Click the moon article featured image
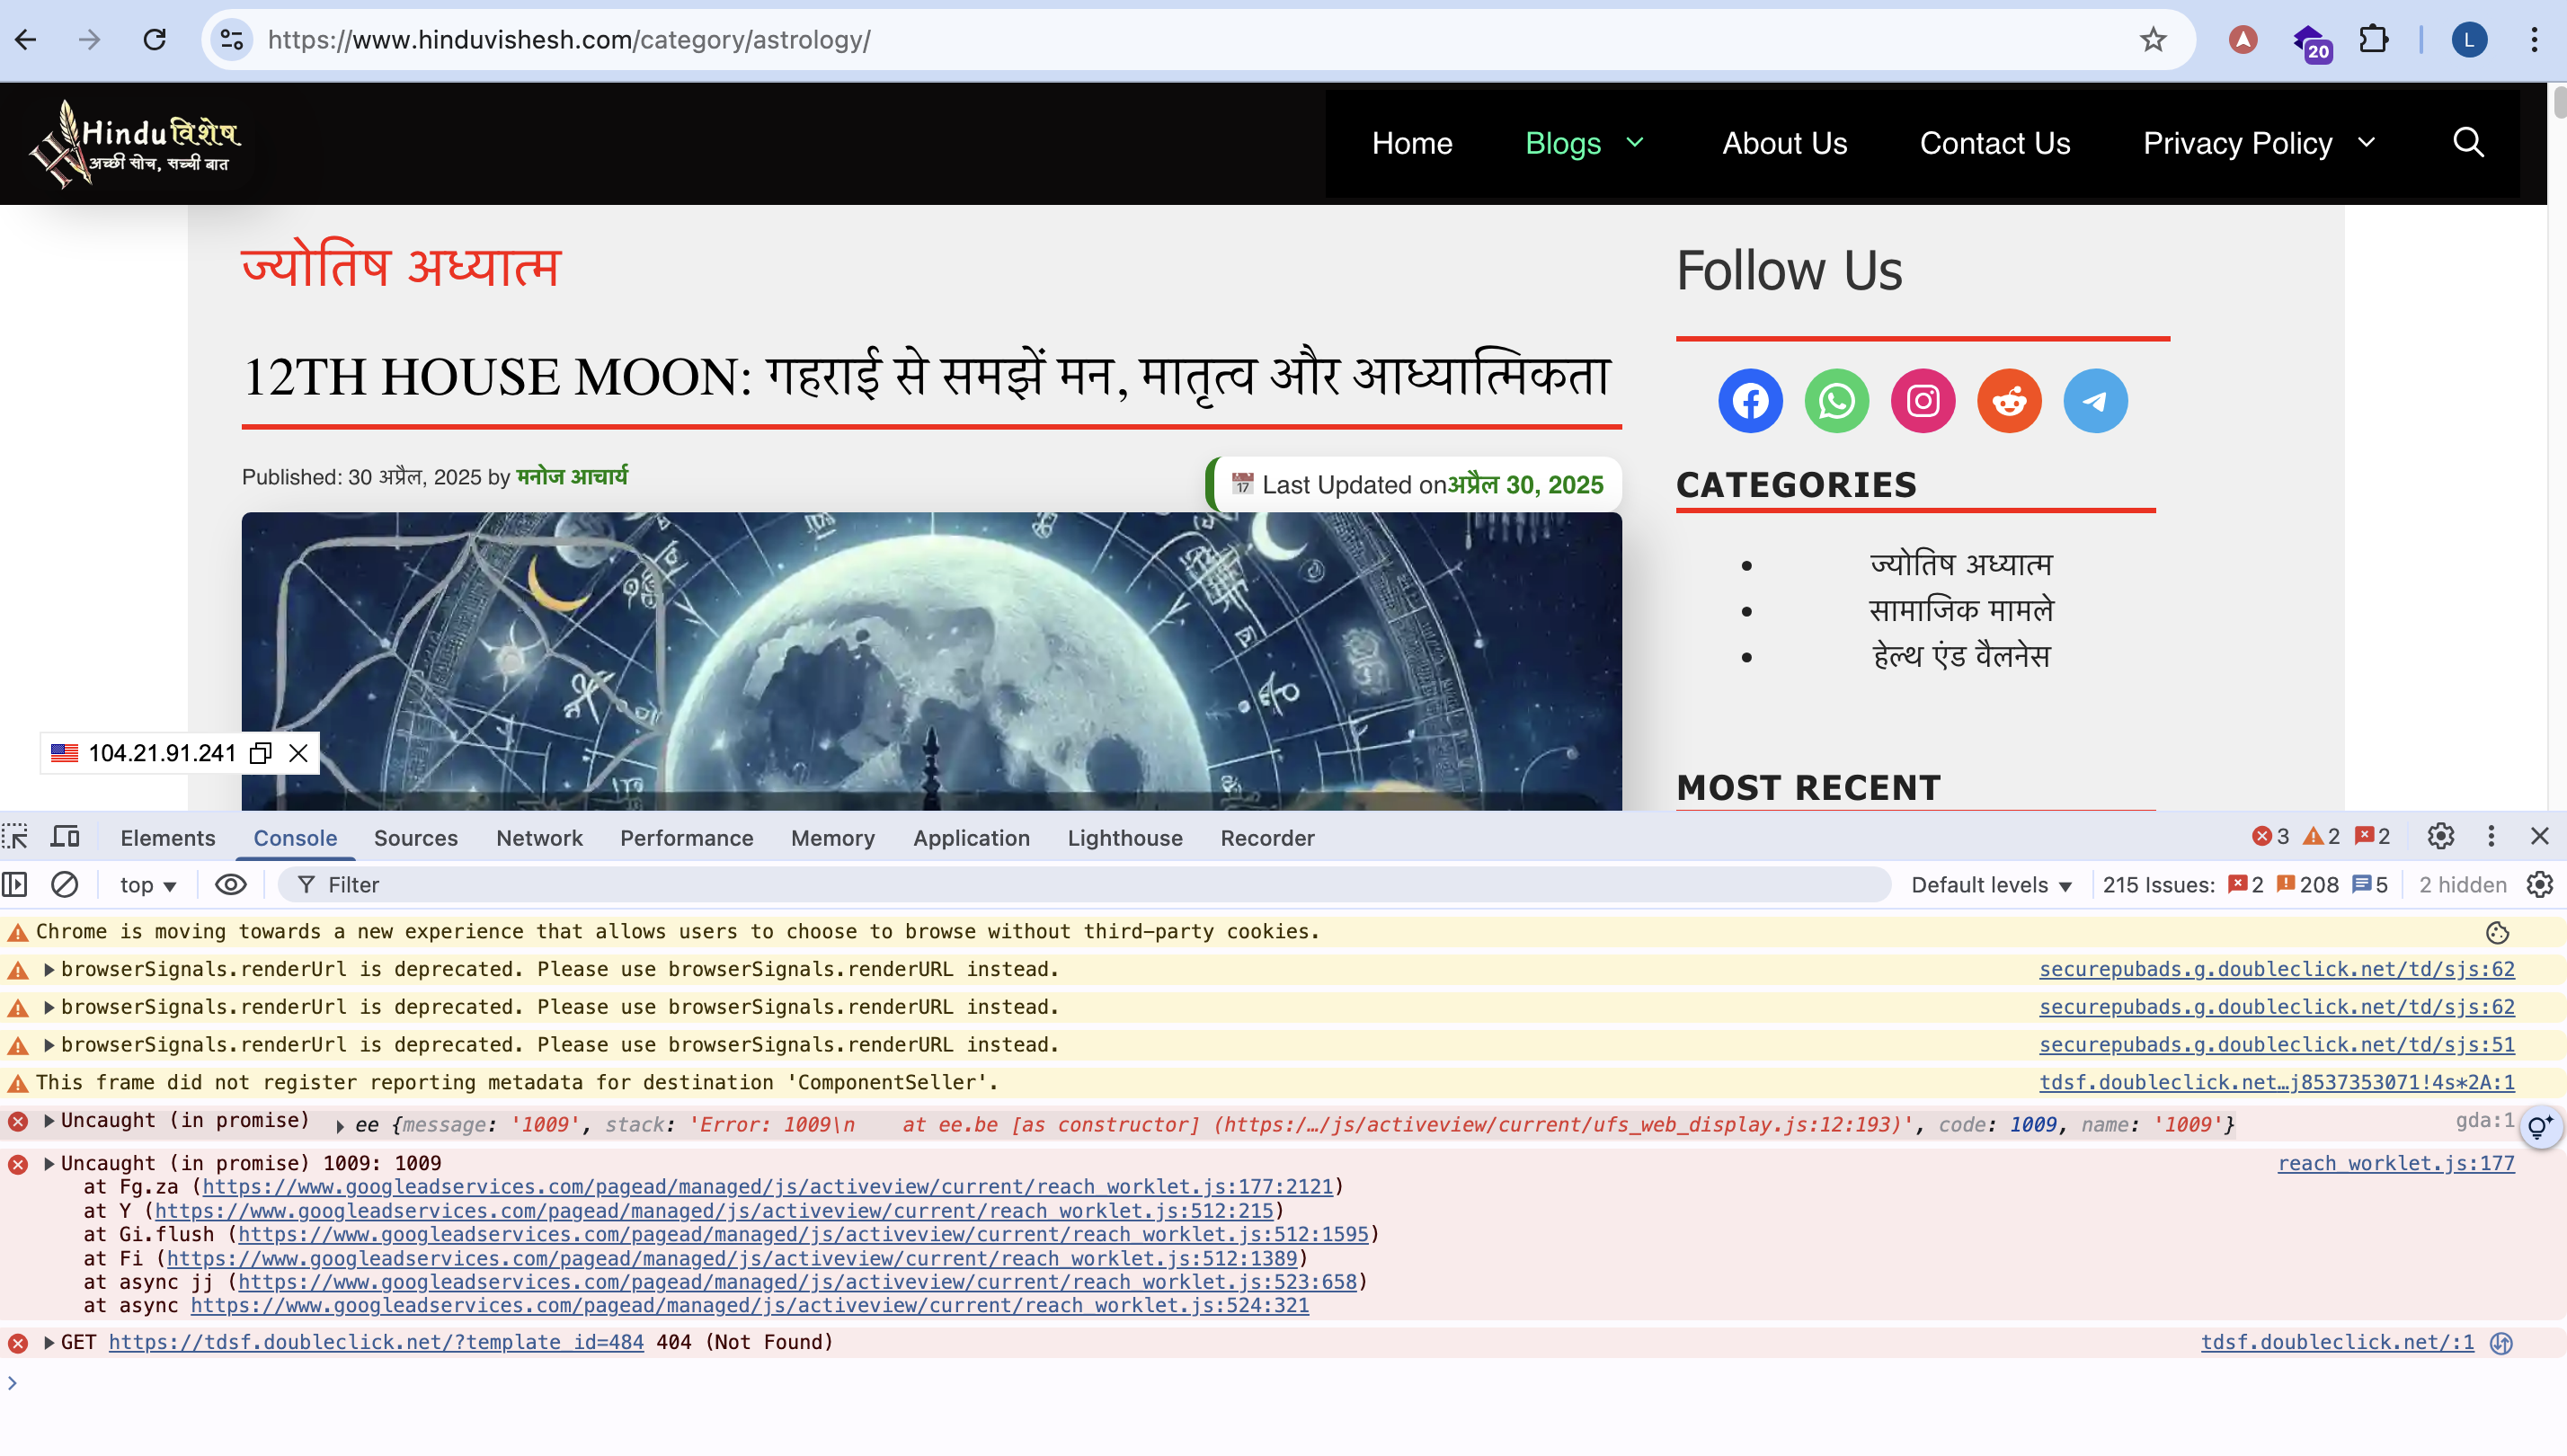2567x1456 pixels. 930,660
